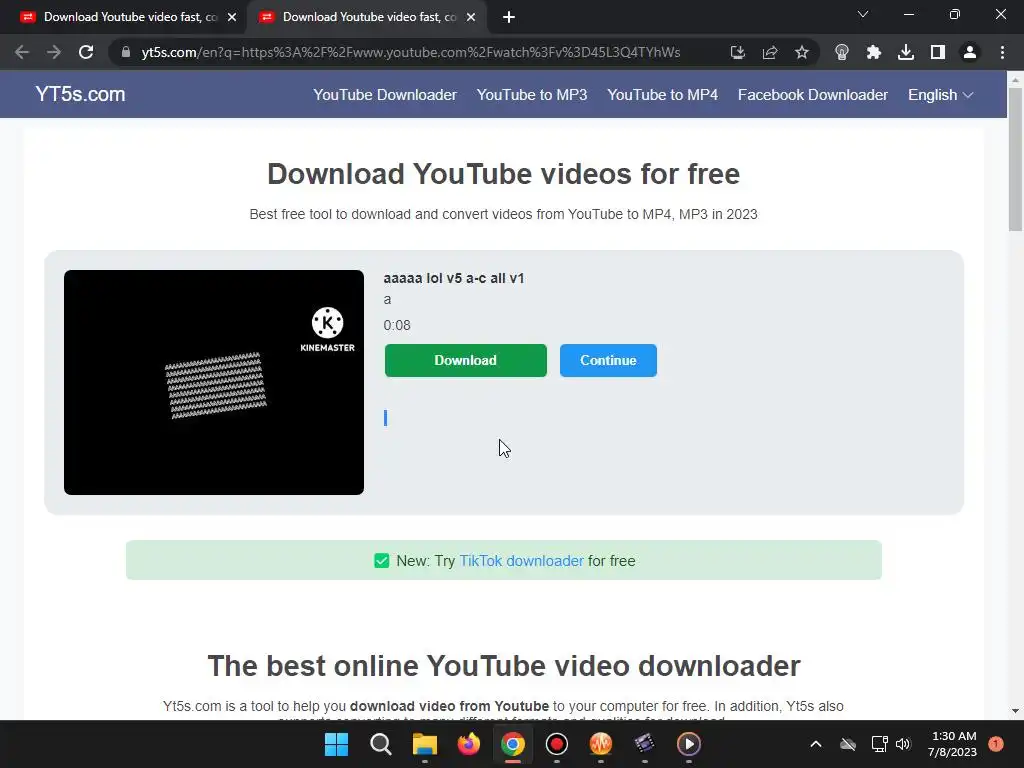Click the video duration 0:08

point(396,325)
